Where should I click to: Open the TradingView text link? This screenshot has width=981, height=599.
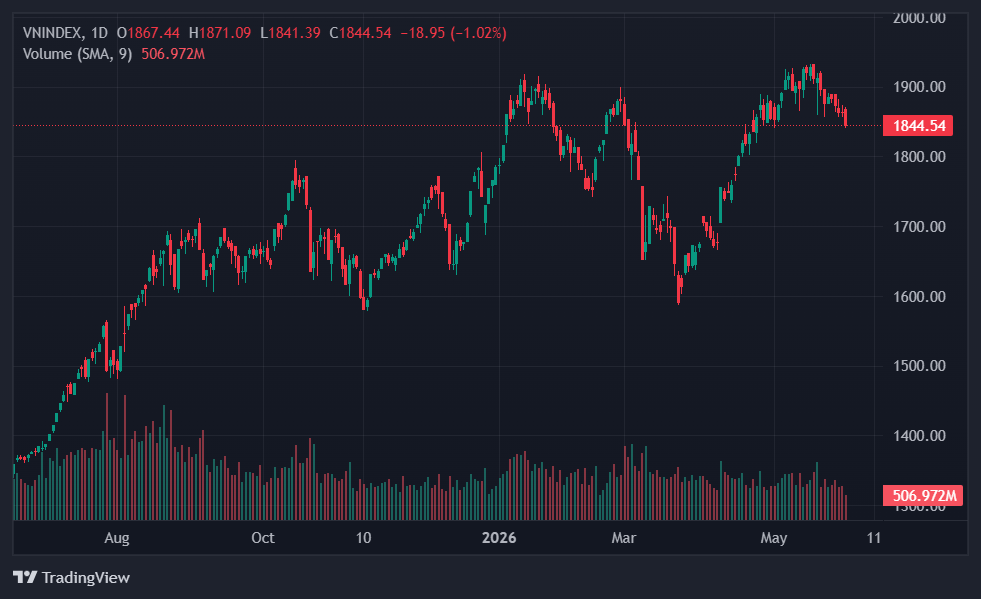(x=86, y=577)
